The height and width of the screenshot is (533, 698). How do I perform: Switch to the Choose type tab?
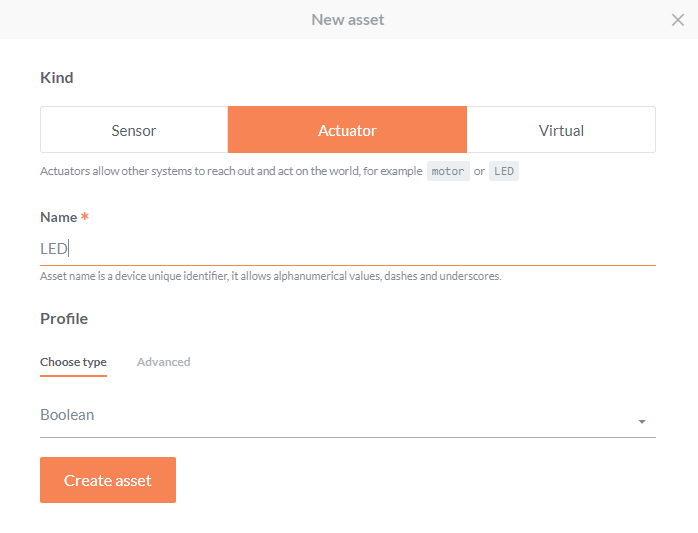click(x=73, y=362)
